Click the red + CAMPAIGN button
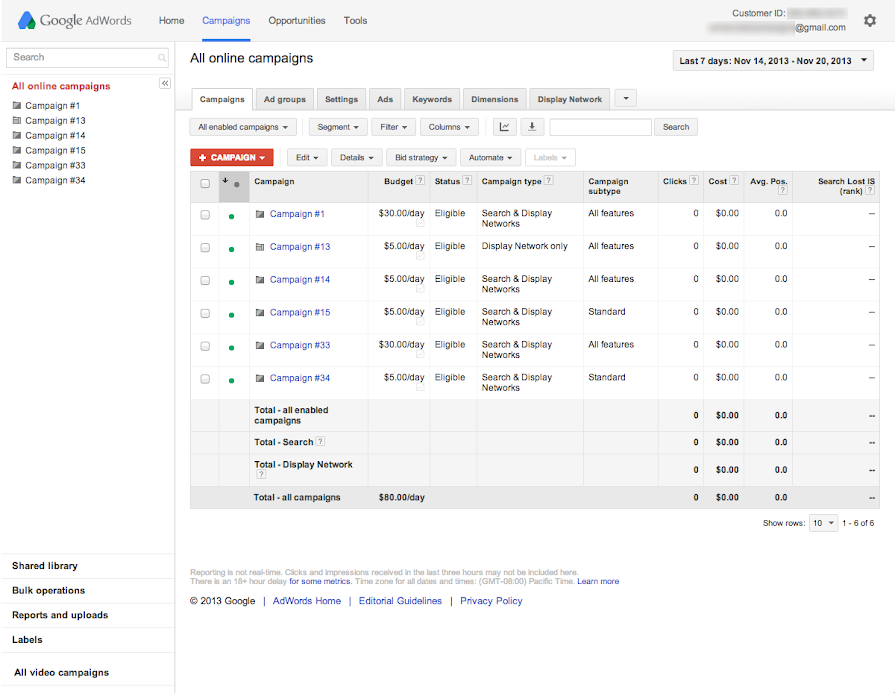Viewport: 895px width, 693px height. point(231,158)
